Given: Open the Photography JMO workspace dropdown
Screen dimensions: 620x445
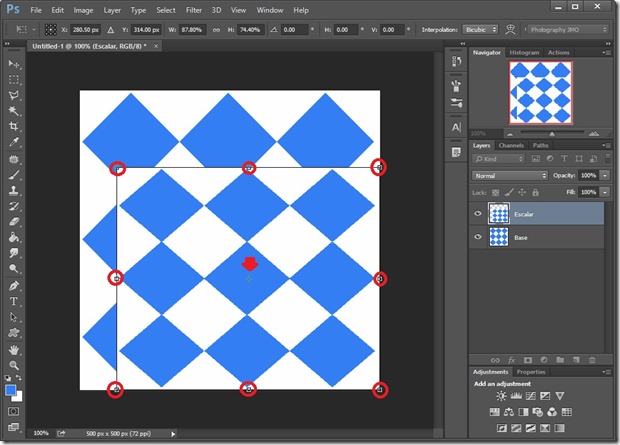Looking at the screenshot, I should point(567,30).
